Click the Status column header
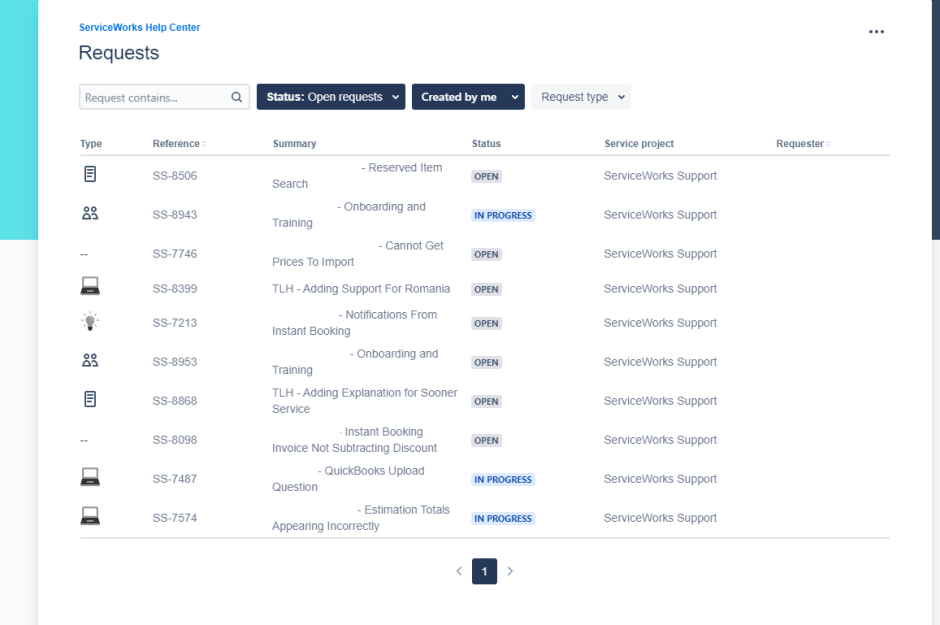The image size is (940, 625). (486, 144)
